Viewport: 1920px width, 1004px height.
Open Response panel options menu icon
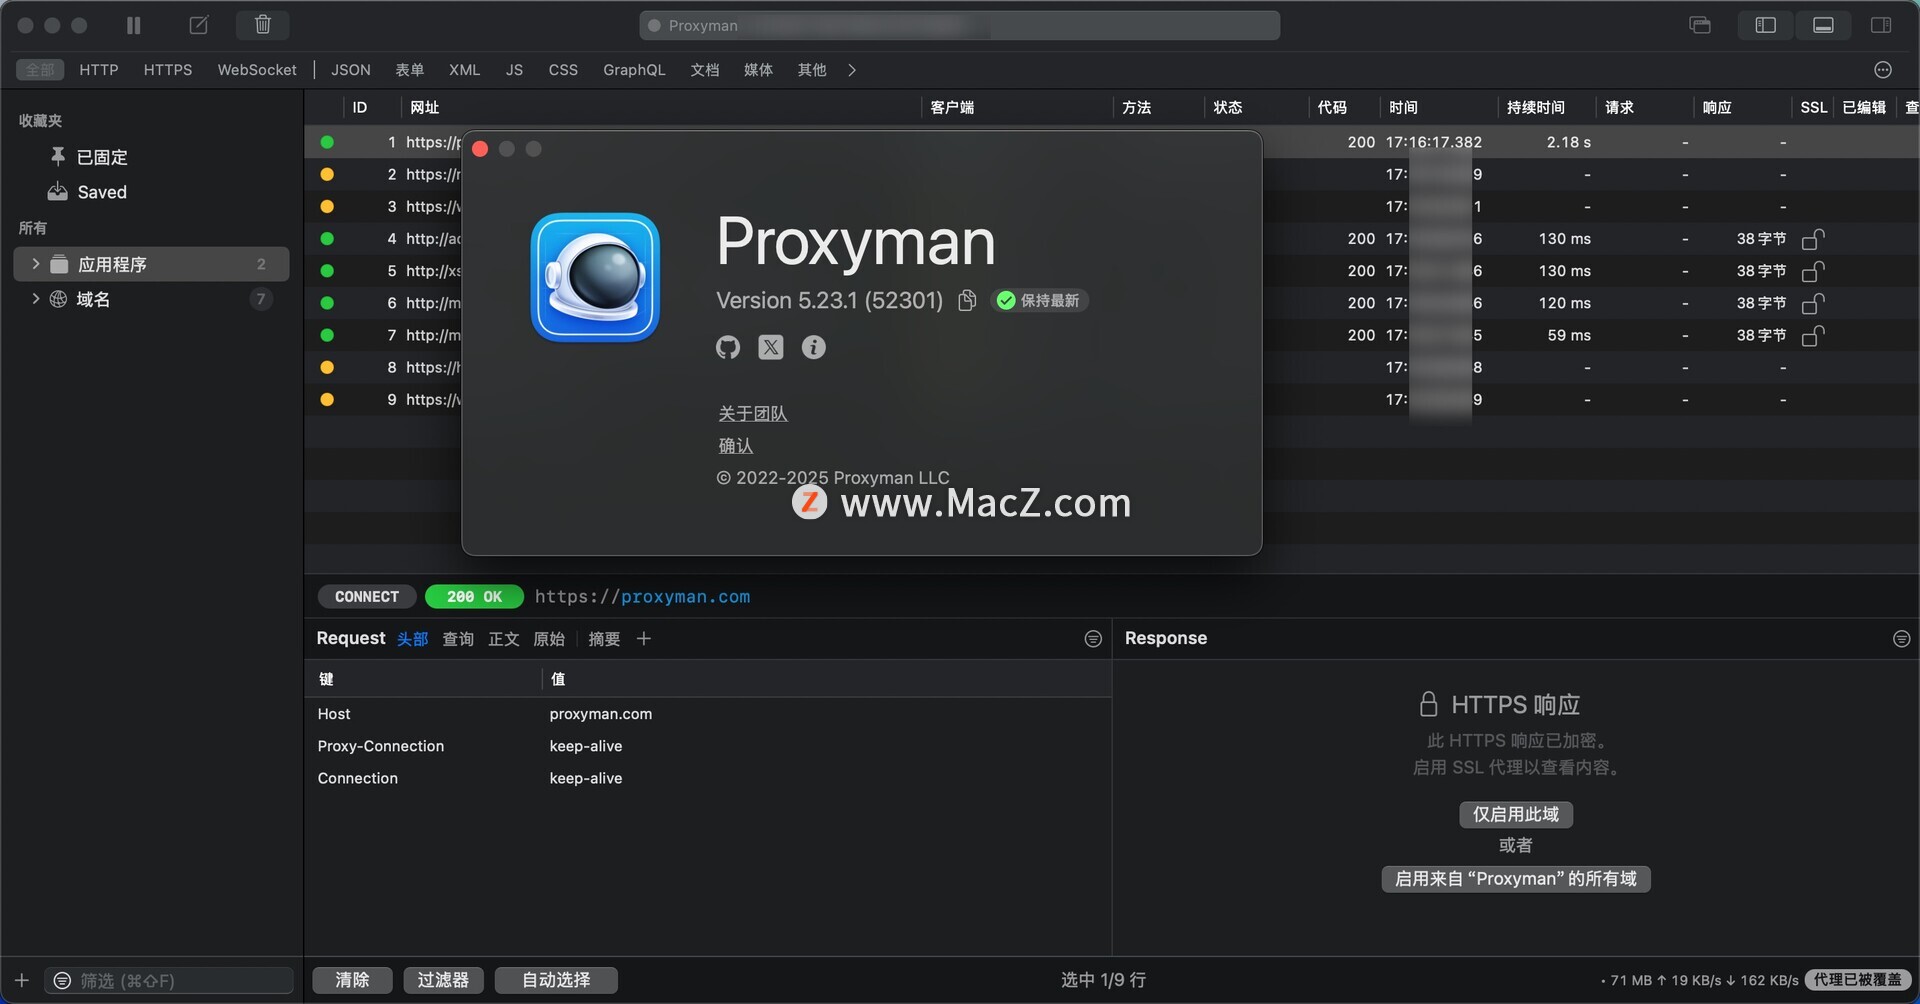click(x=1901, y=638)
